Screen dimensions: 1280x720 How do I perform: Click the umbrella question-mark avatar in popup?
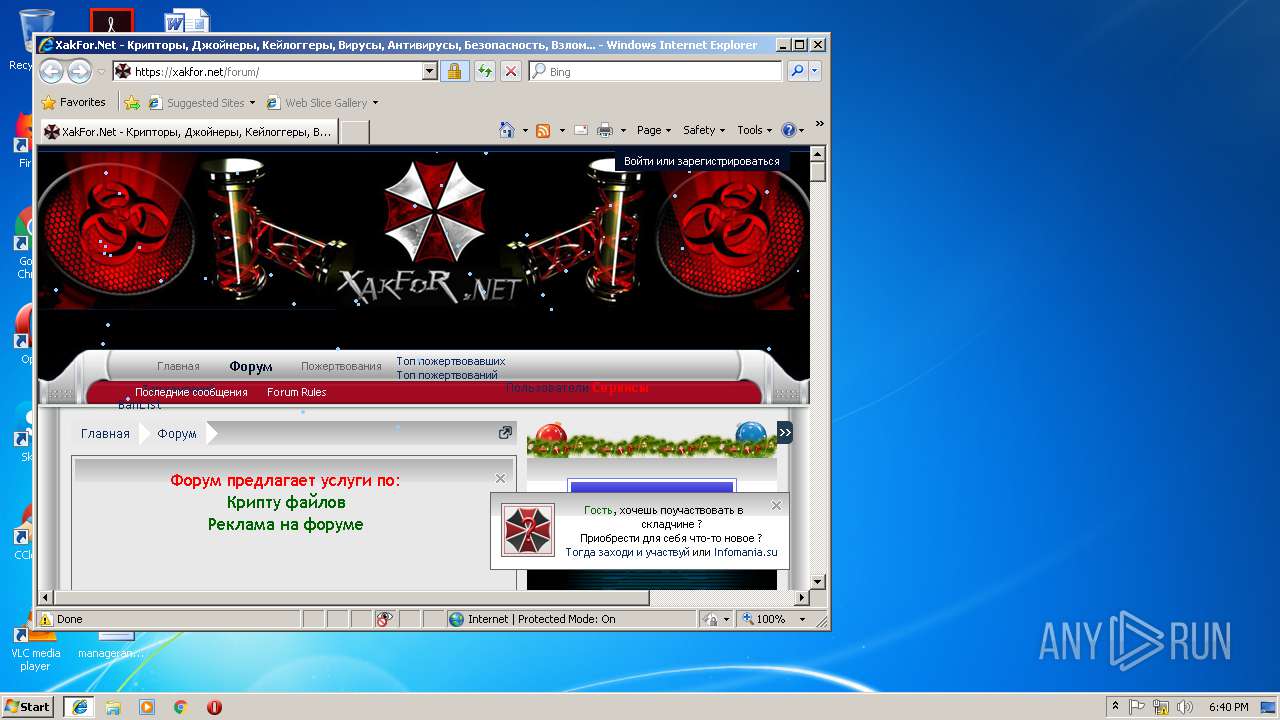(x=528, y=530)
